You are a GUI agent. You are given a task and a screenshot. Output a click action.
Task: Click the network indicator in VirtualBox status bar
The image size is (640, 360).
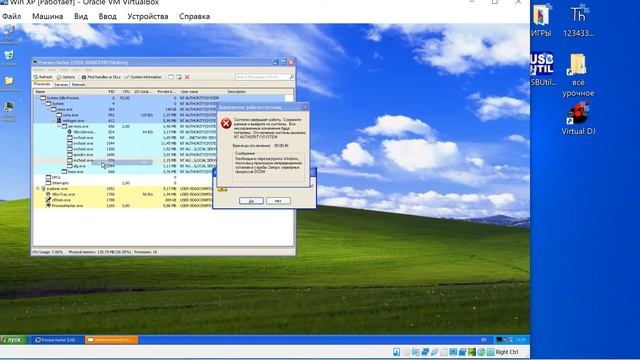425,352
